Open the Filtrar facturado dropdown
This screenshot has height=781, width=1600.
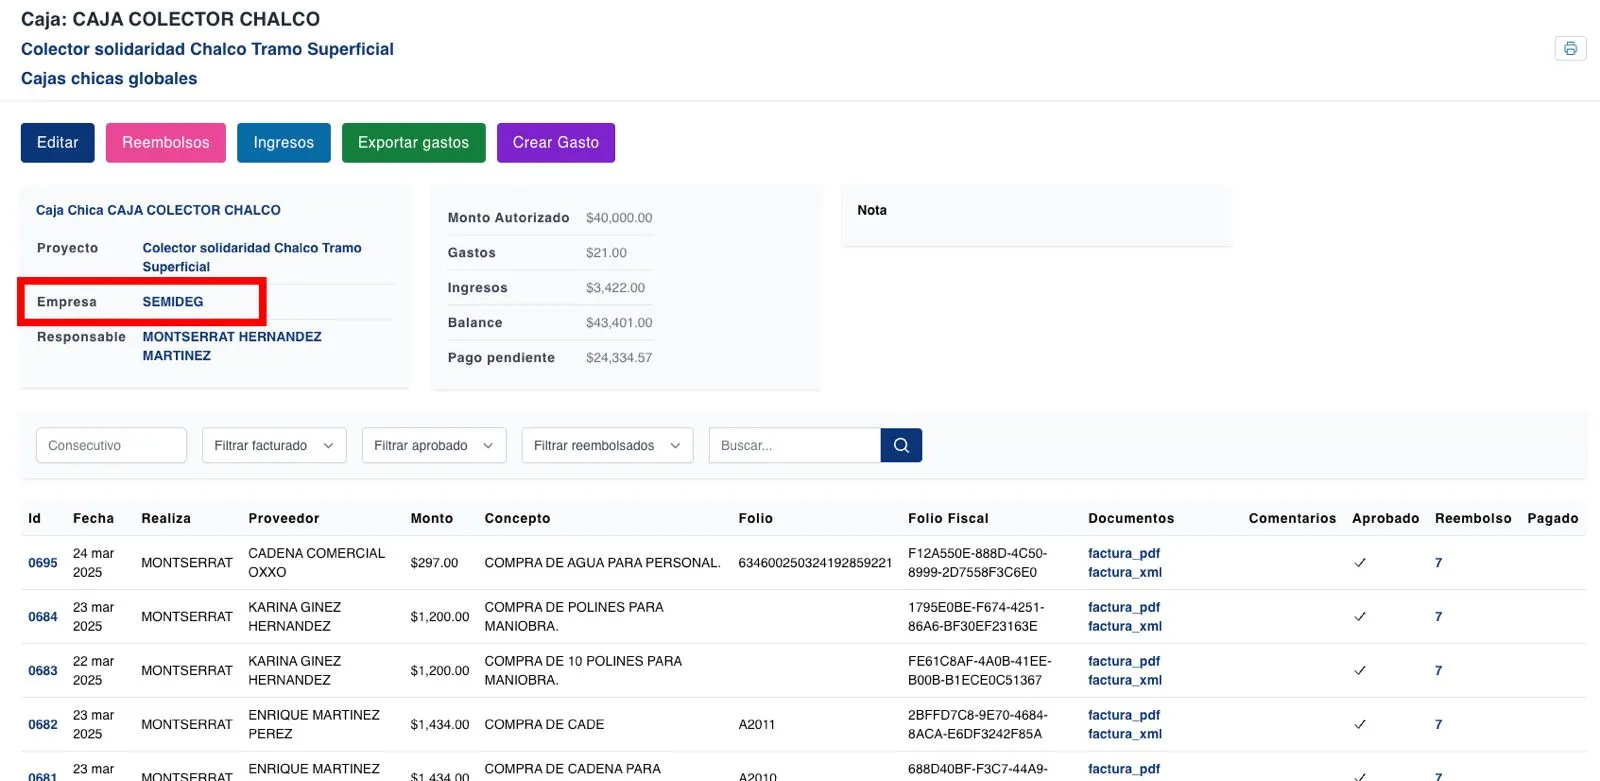[274, 445]
